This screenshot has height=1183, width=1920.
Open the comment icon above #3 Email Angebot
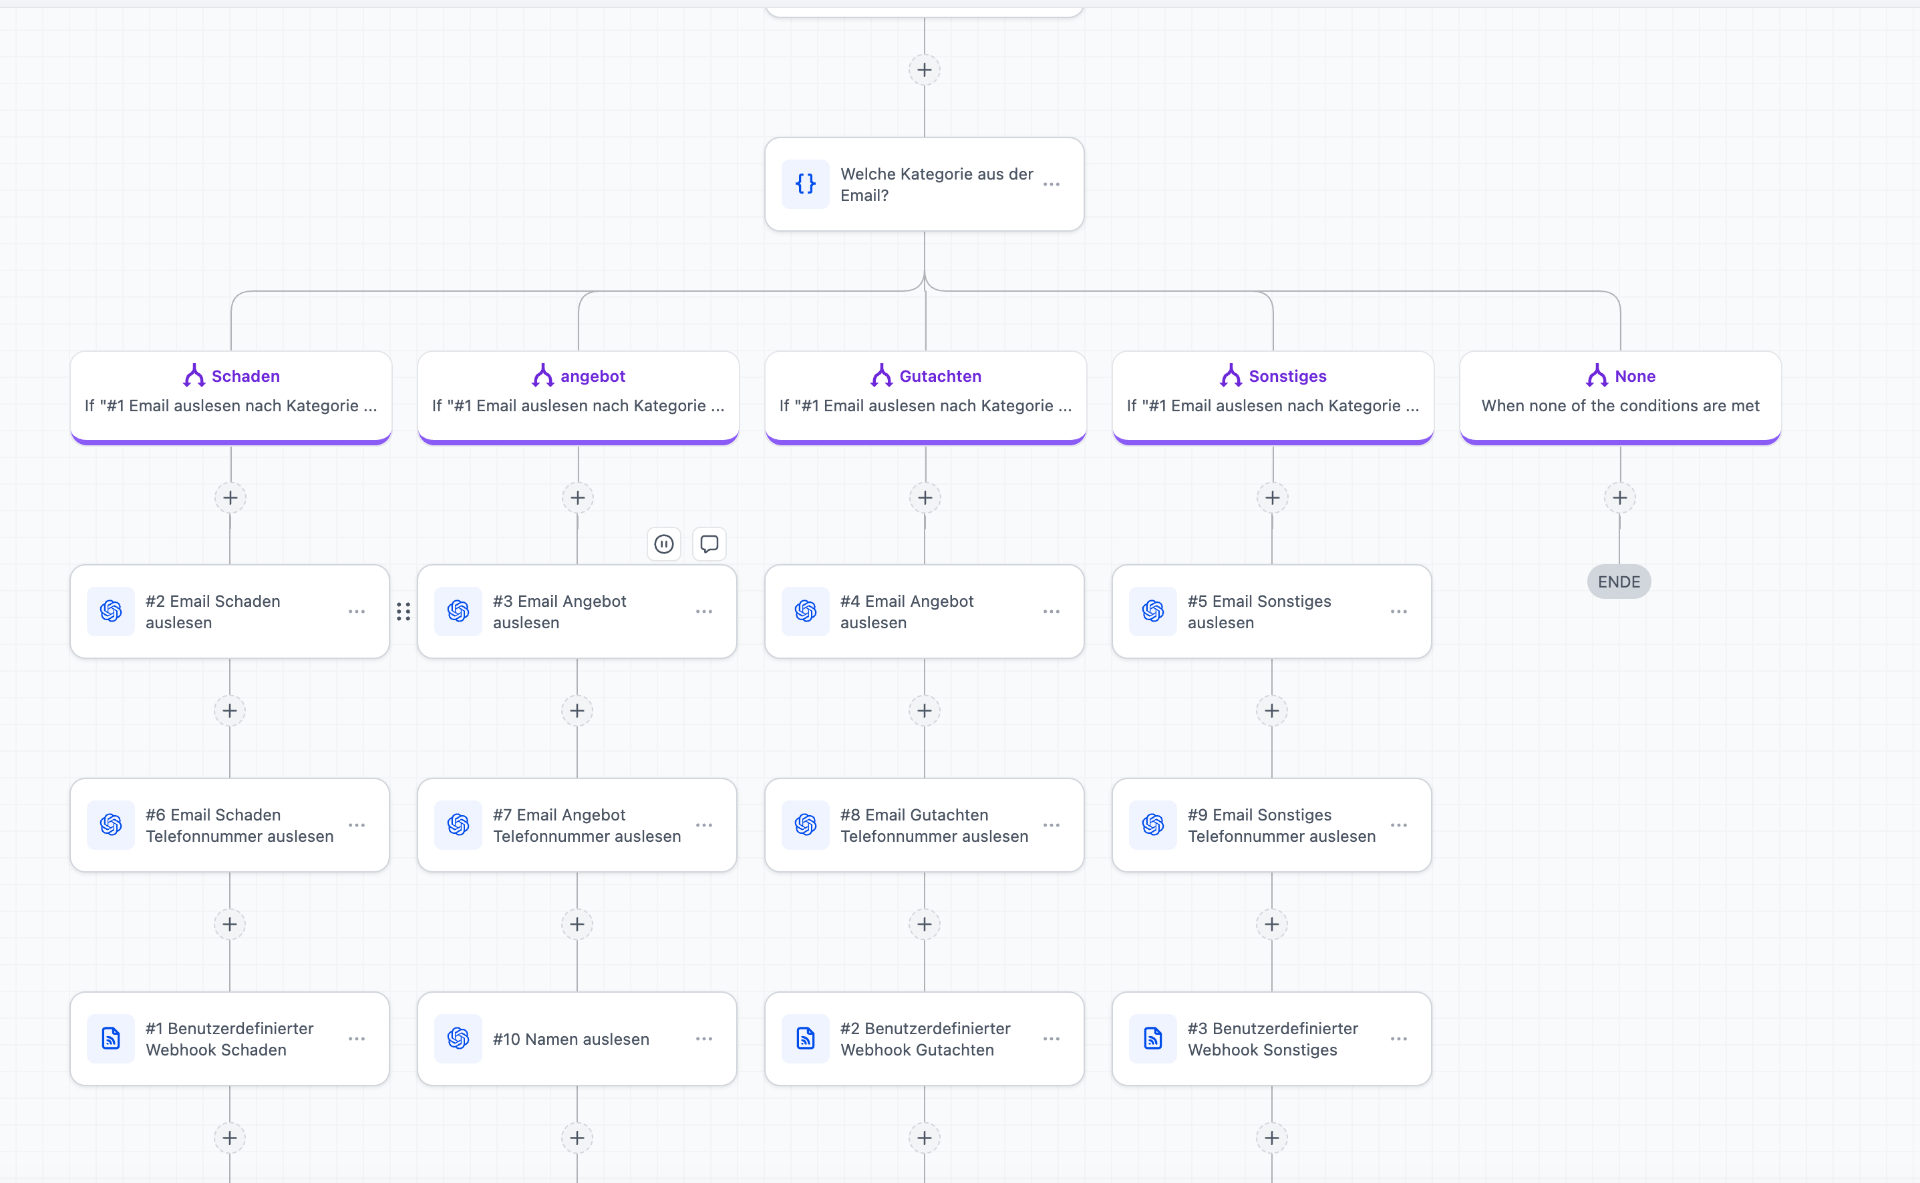click(x=709, y=544)
